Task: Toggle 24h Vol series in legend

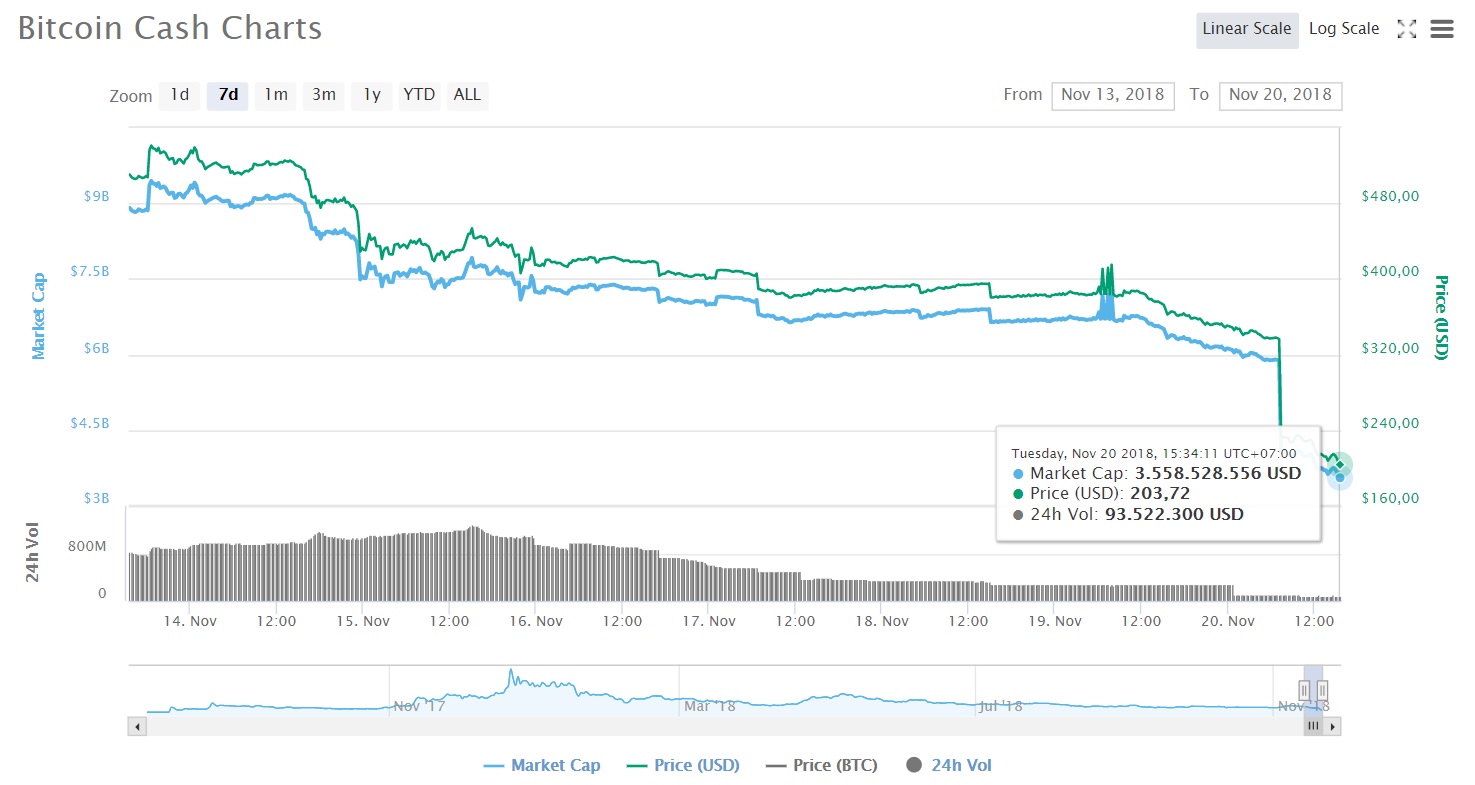Action: (949, 765)
